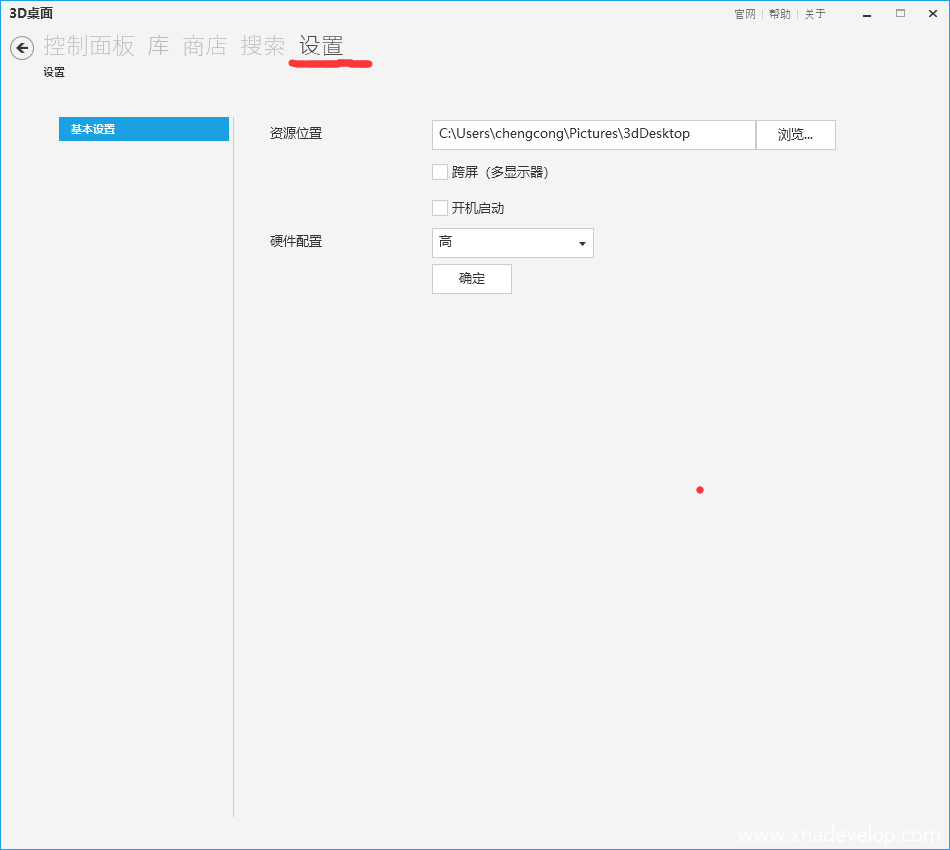Open the 库 tab
Image resolution: width=950 pixels, height=850 pixels.
pos(159,46)
